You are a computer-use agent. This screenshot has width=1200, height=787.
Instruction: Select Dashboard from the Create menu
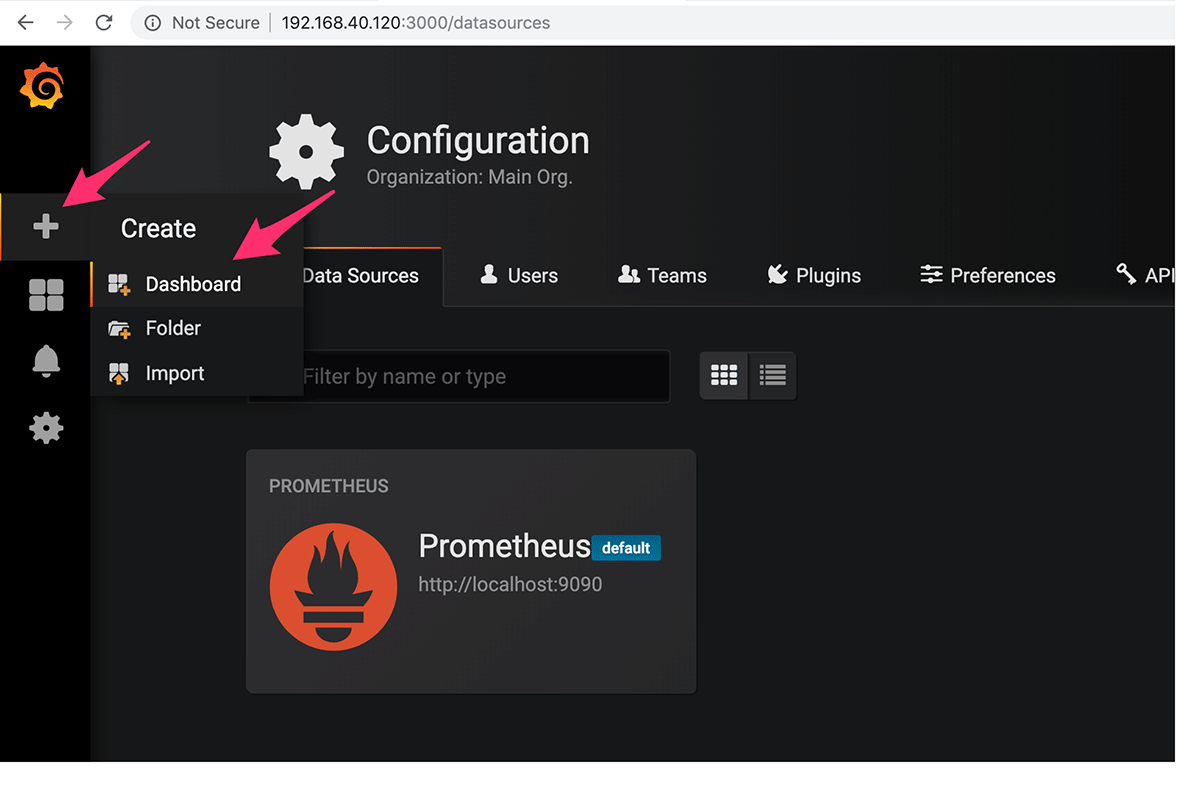pos(197,284)
